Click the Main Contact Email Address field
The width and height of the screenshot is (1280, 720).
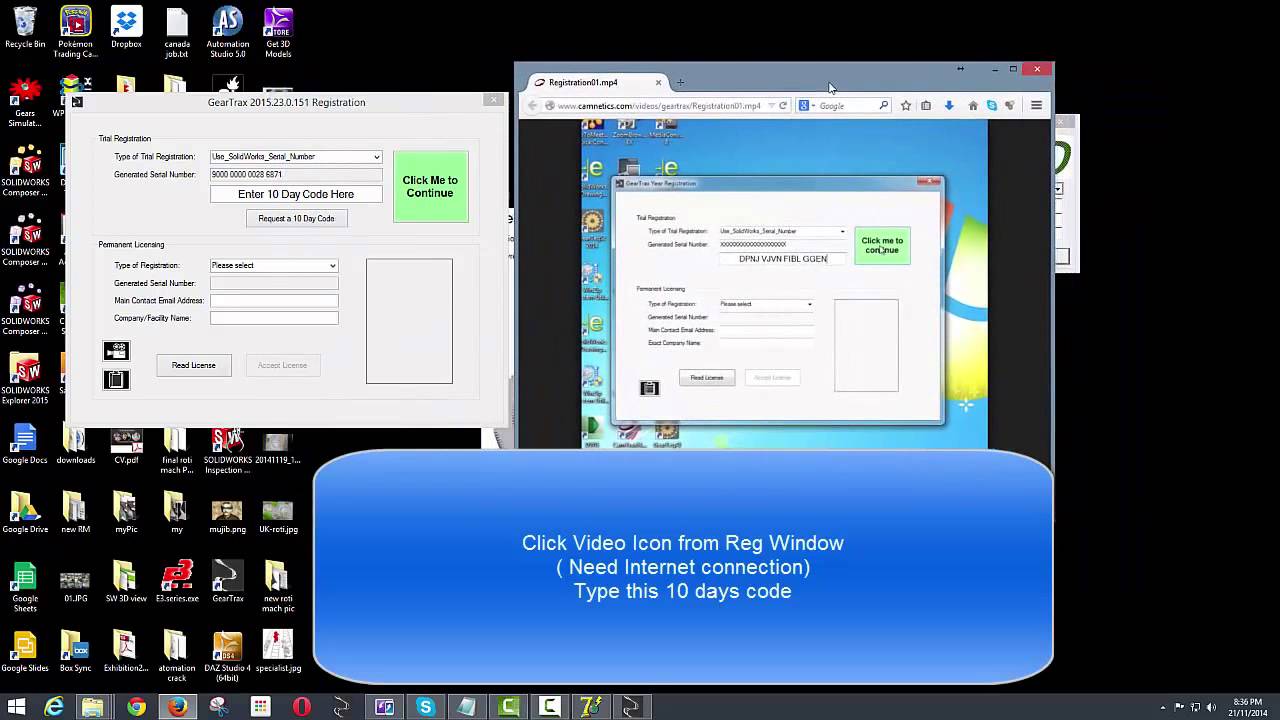coord(274,300)
